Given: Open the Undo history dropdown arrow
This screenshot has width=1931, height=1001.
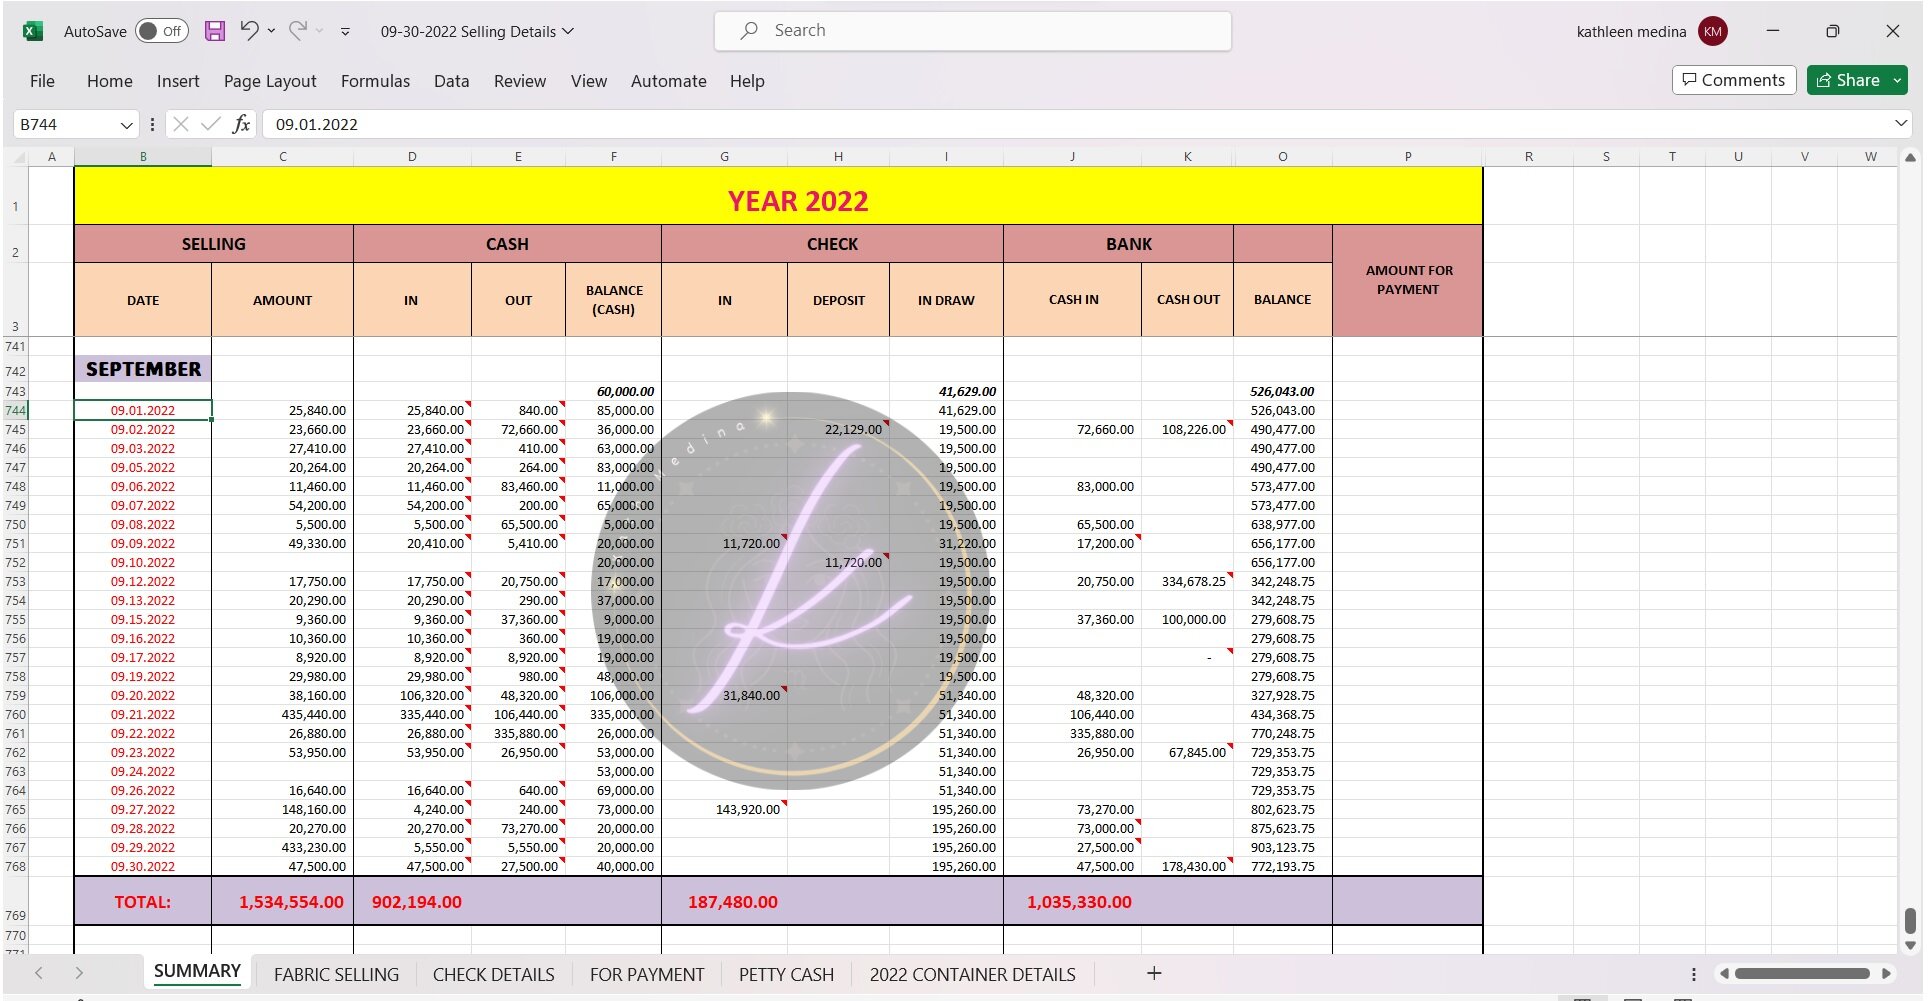Looking at the screenshot, I should coord(271,31).
